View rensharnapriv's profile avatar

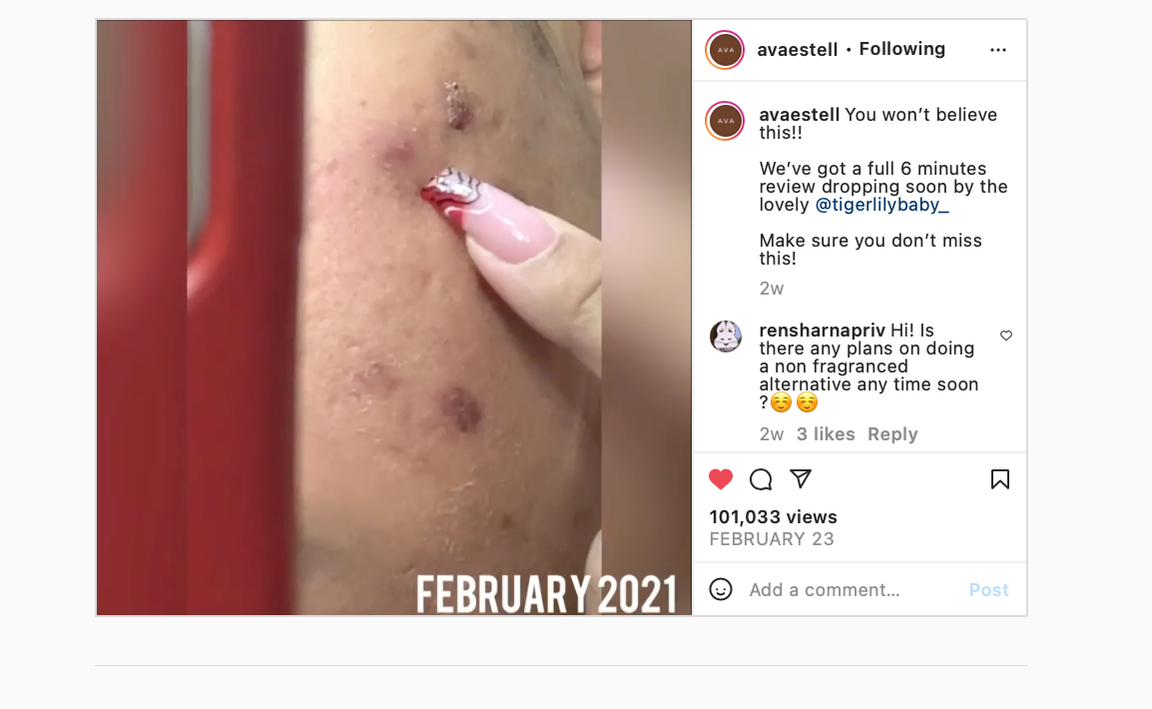[725, 336]
